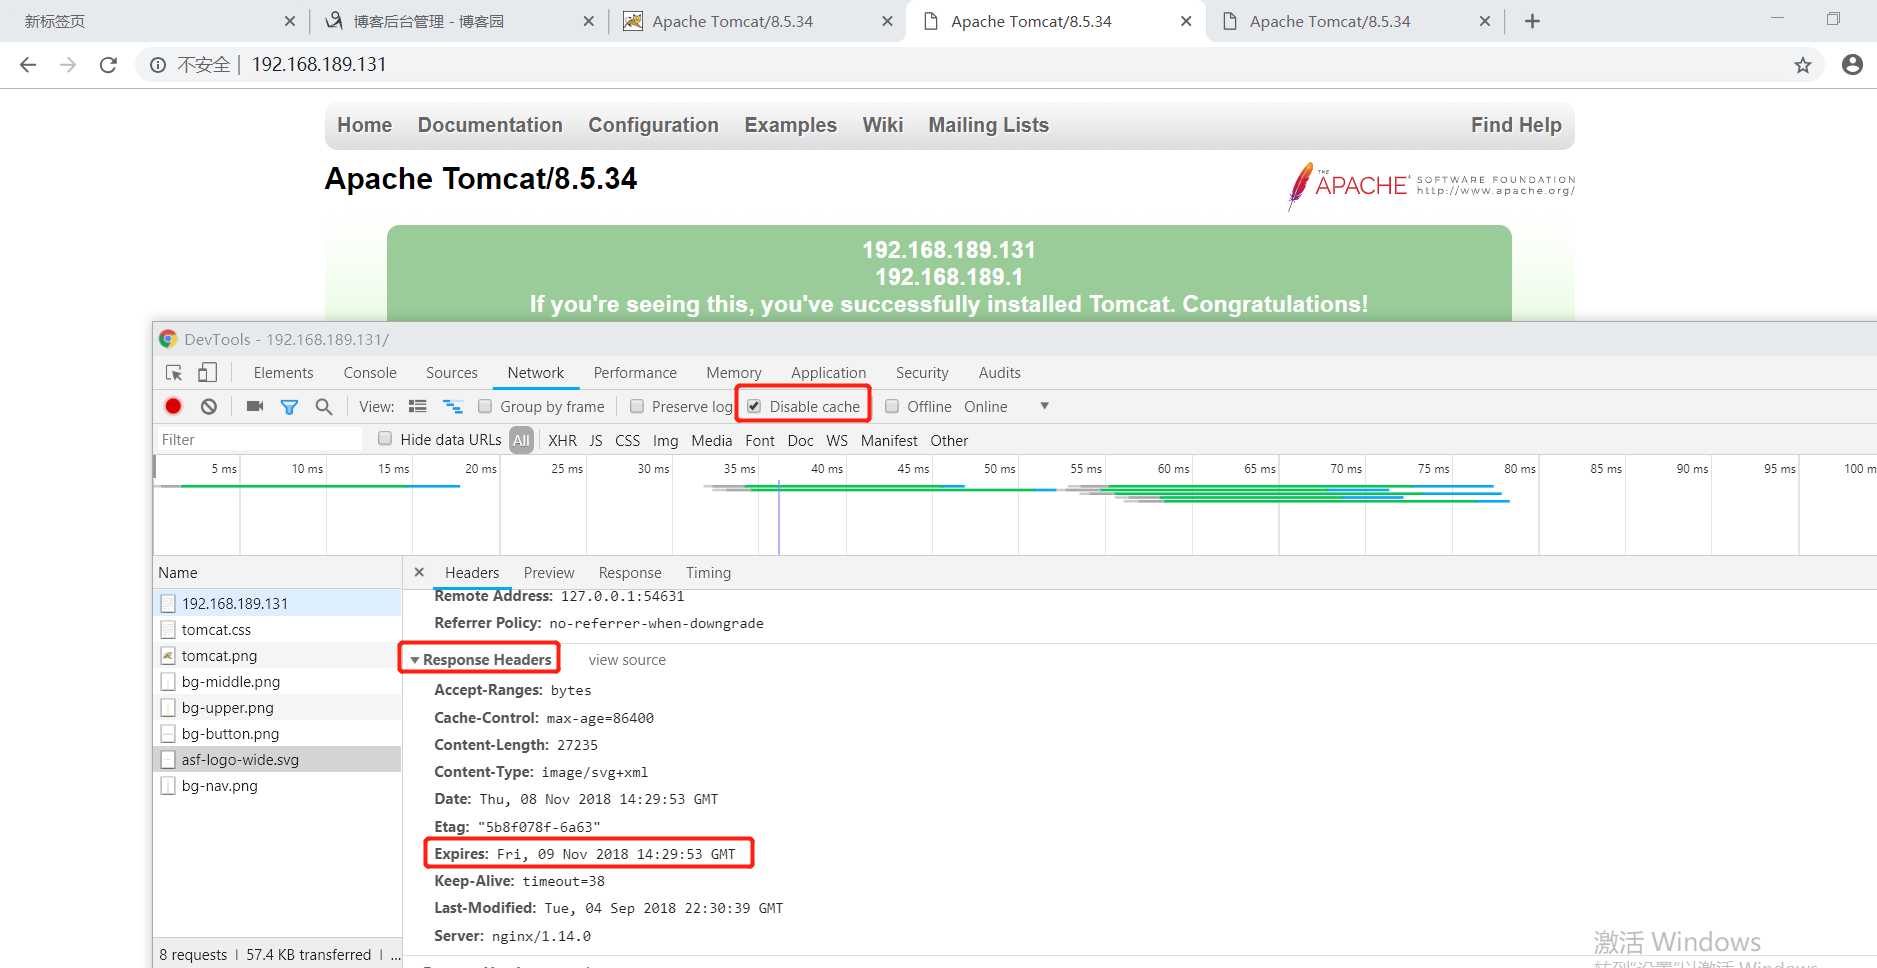Open the Application panel
The image size is (1877, 968).
pos(829,373)
